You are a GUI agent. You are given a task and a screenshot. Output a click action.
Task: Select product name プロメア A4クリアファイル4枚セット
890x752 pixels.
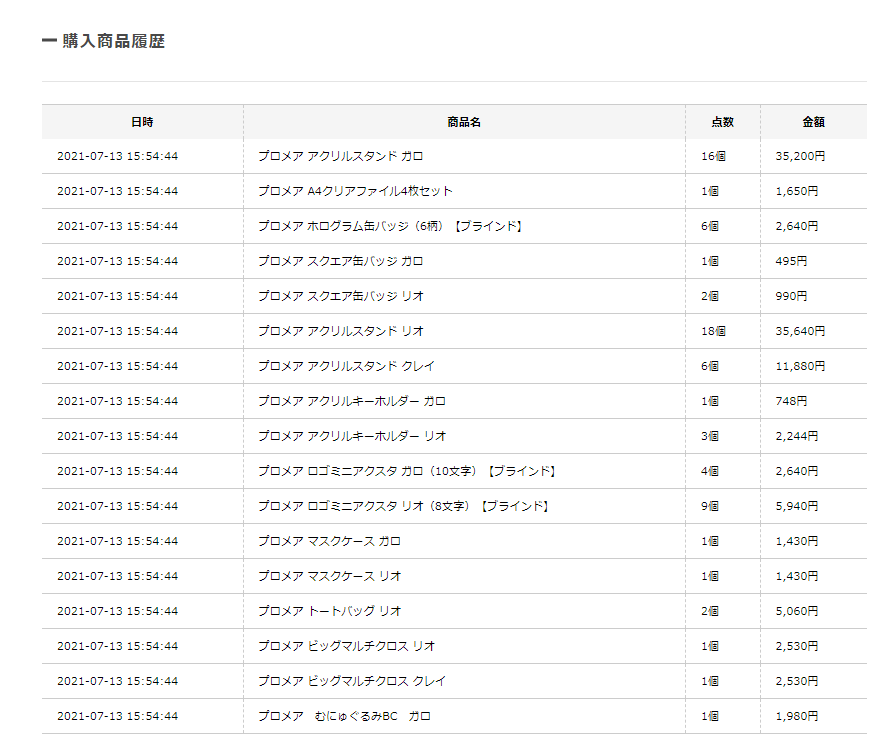click(x=355, y=191)
